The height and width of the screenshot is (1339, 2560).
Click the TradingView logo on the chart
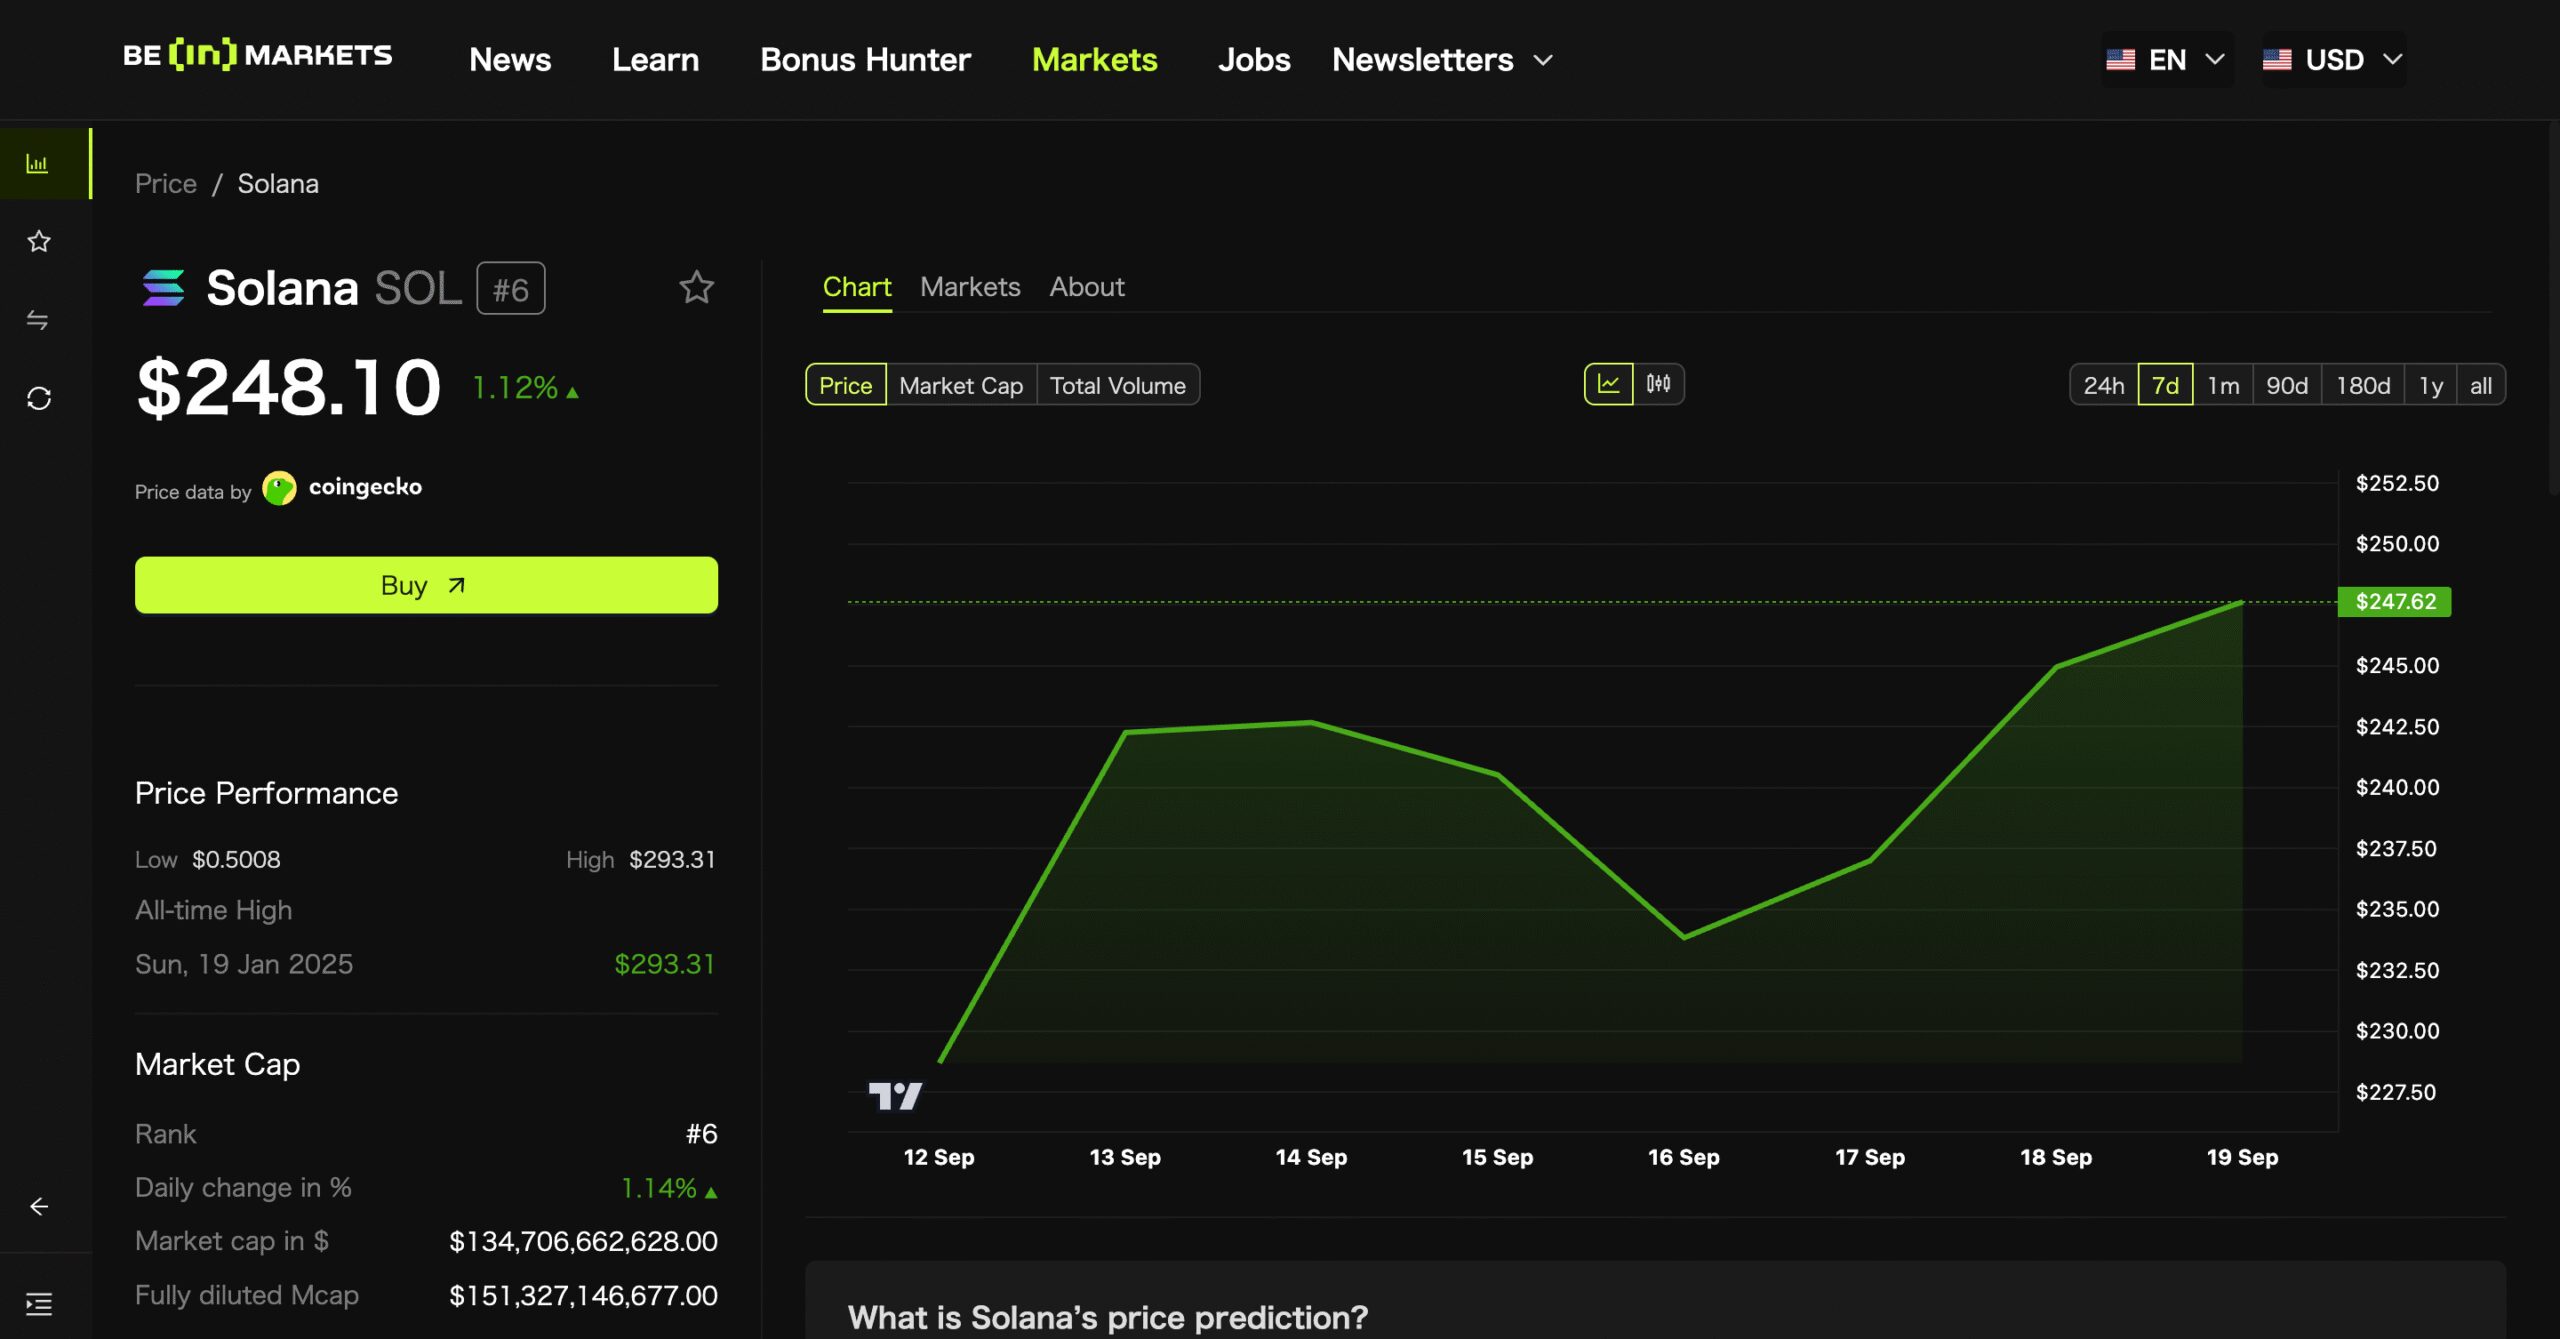point(895,1096)
